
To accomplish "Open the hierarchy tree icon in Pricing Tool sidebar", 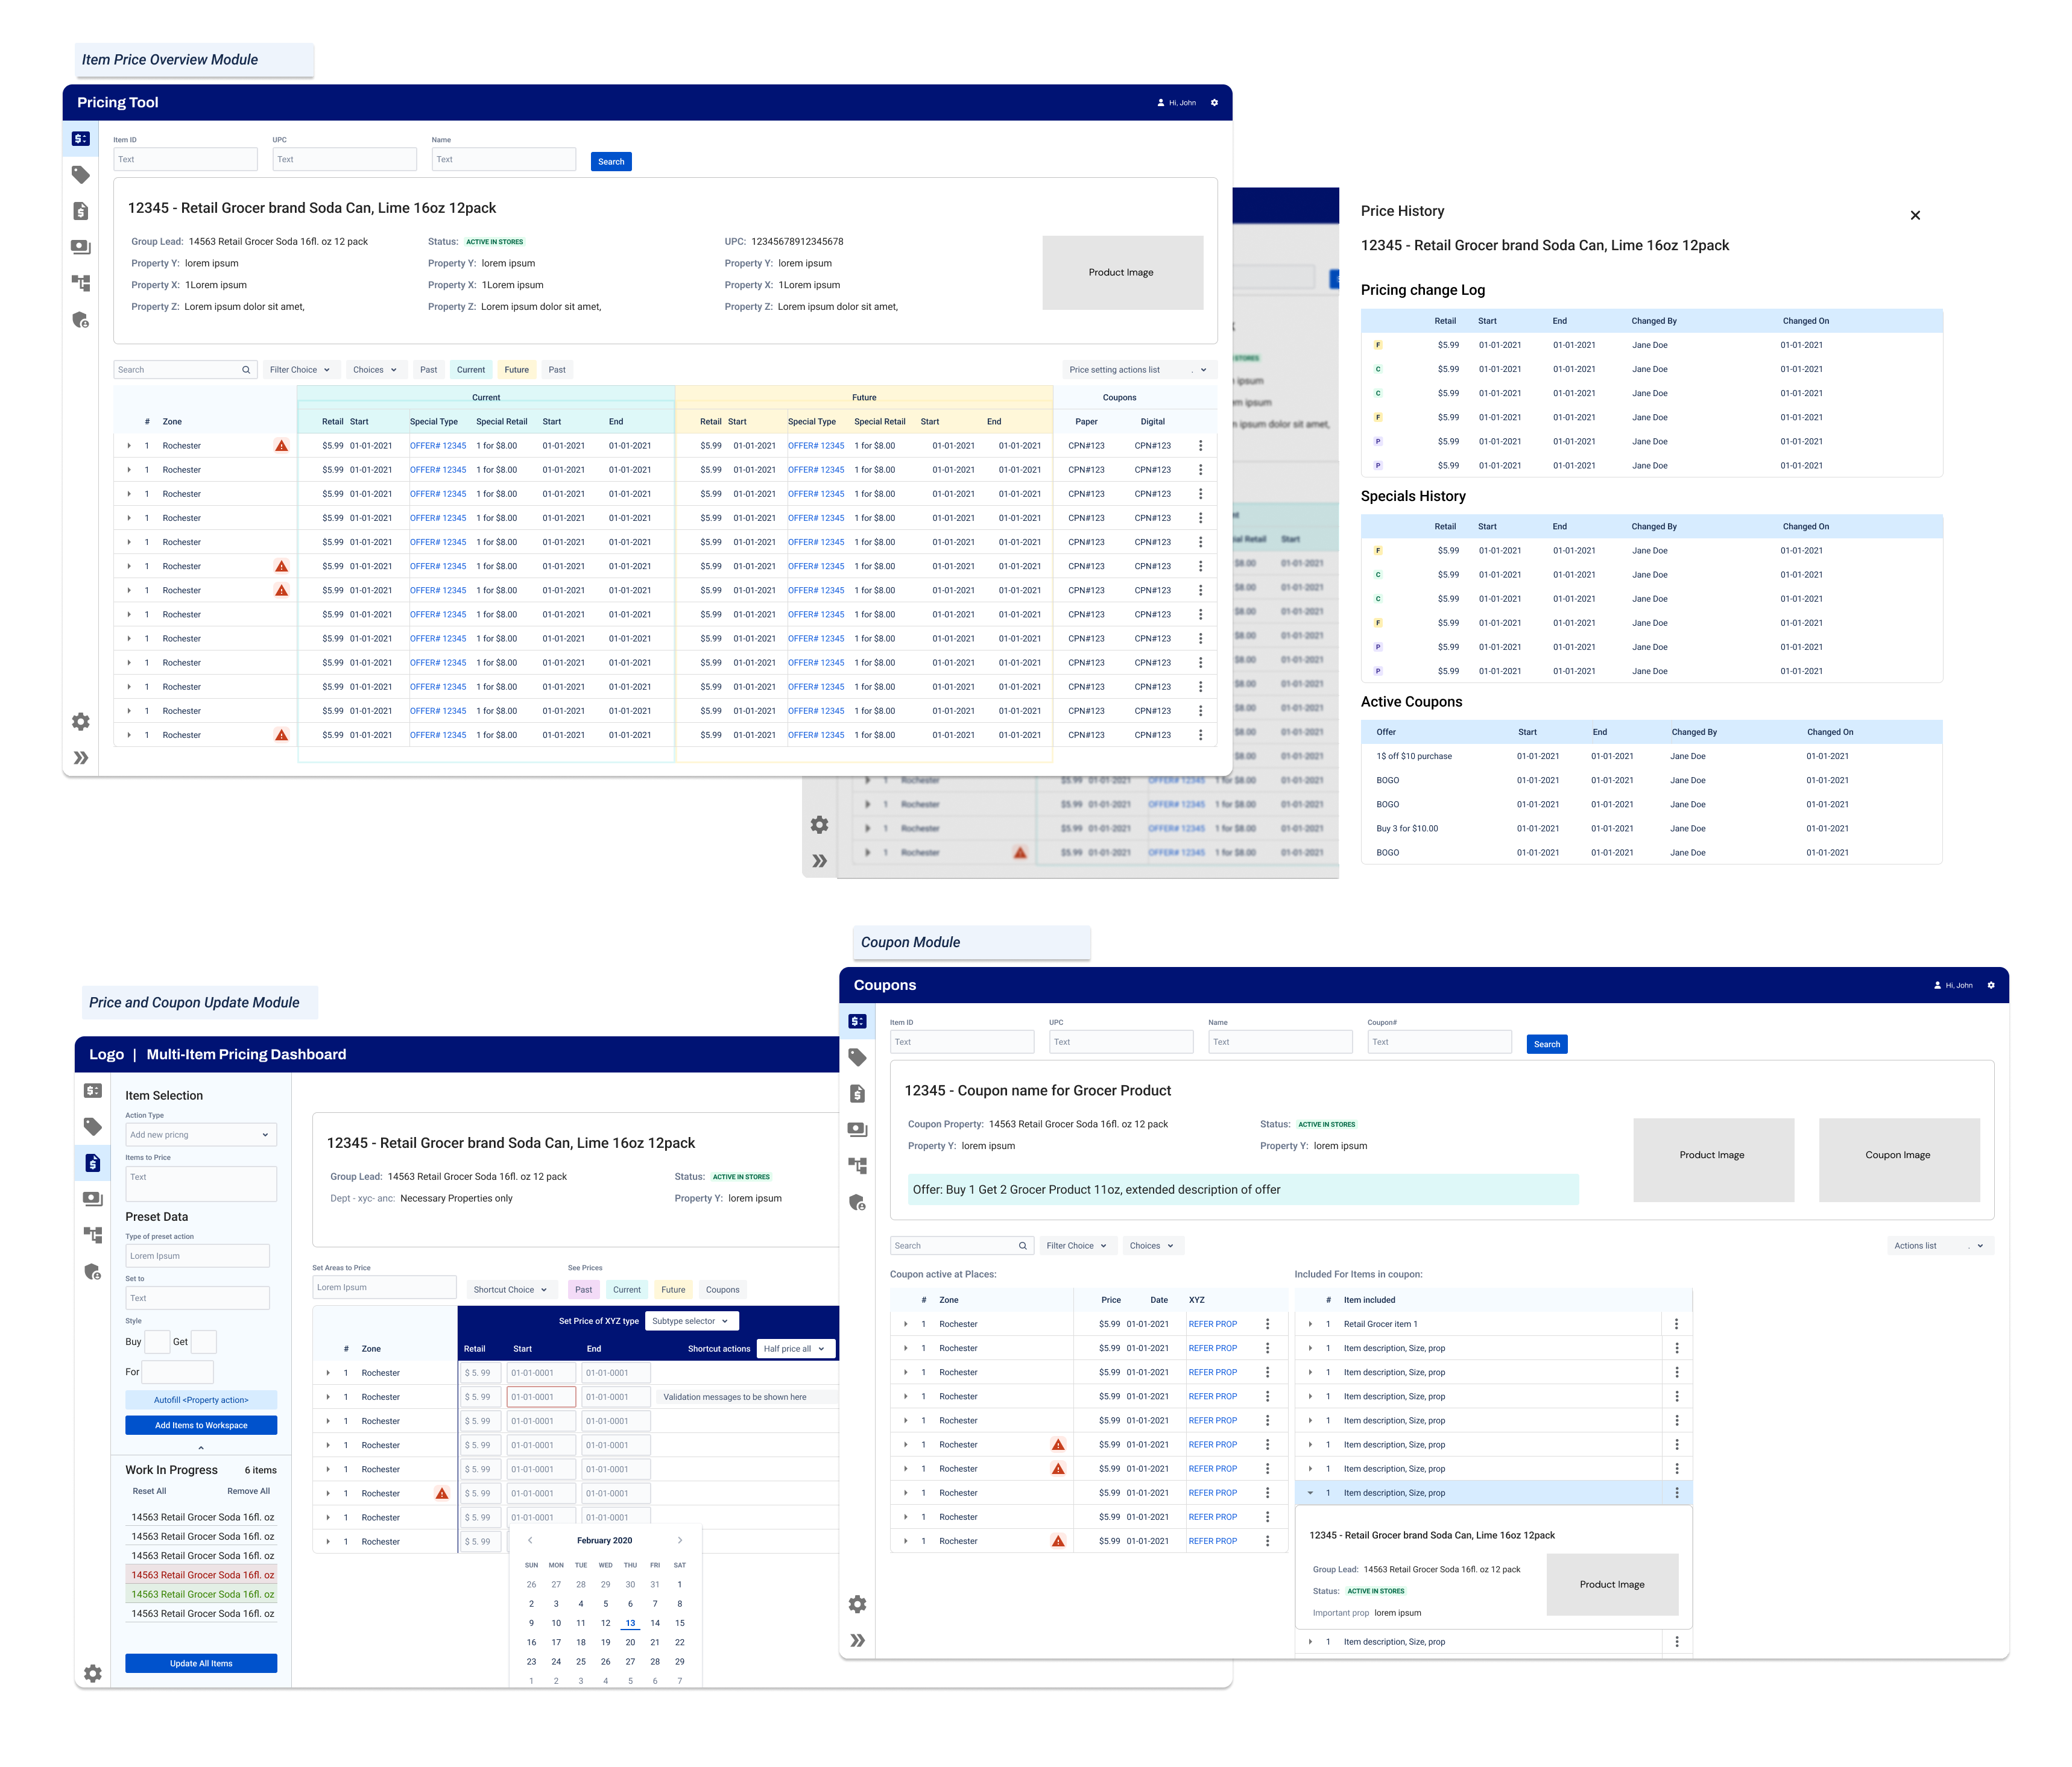I will coord(81,283).
